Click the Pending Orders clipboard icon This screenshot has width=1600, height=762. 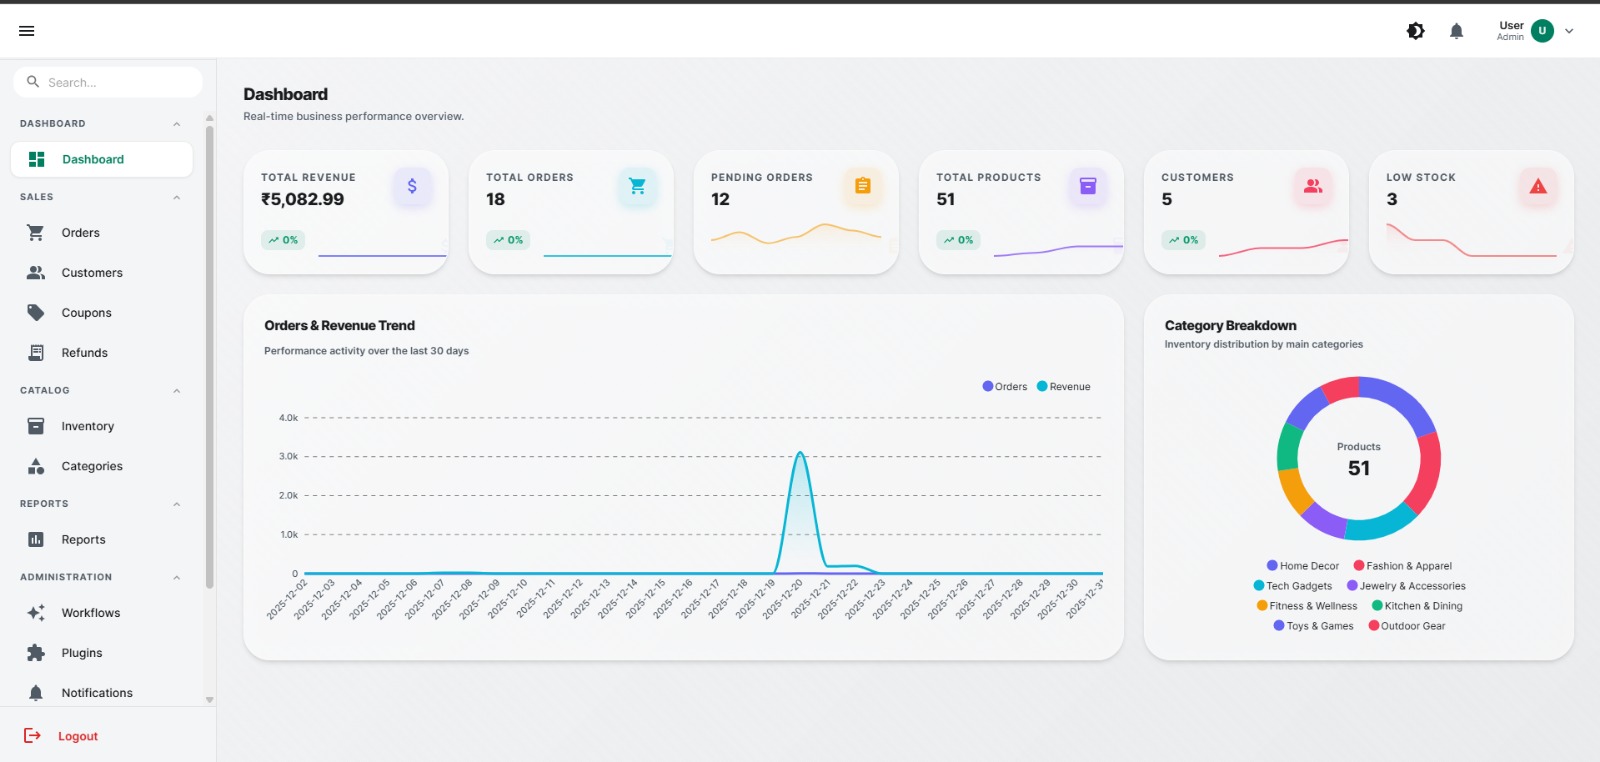click(x=862, y=186)
